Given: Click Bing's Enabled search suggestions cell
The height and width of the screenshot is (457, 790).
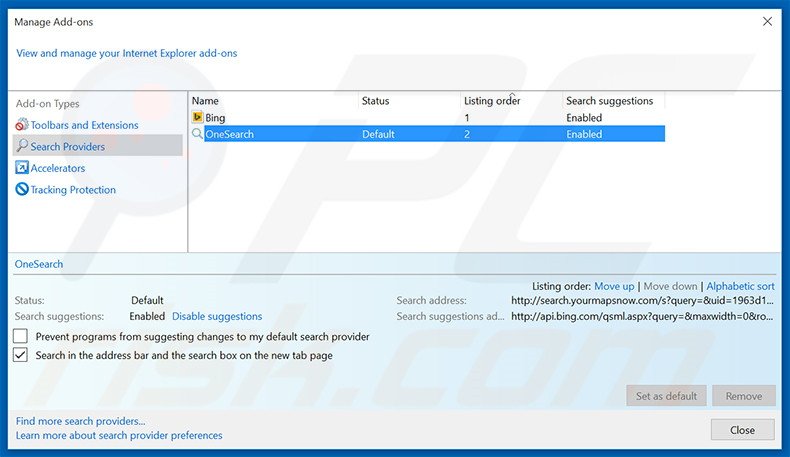Looking at the screenshot, I should click(584, 117).
